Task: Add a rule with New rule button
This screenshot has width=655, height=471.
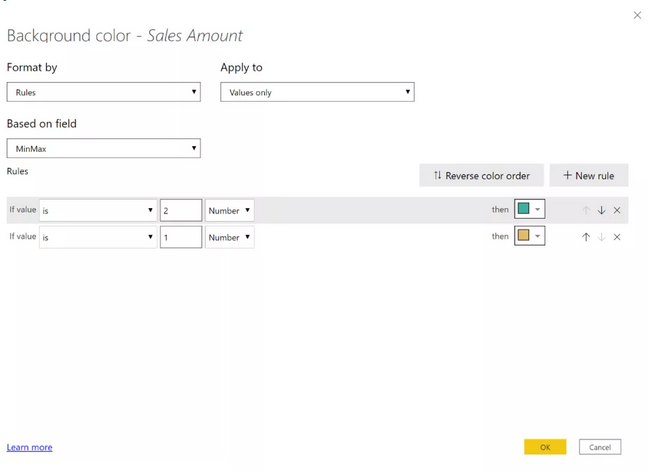Action: [x=588, y=175]
